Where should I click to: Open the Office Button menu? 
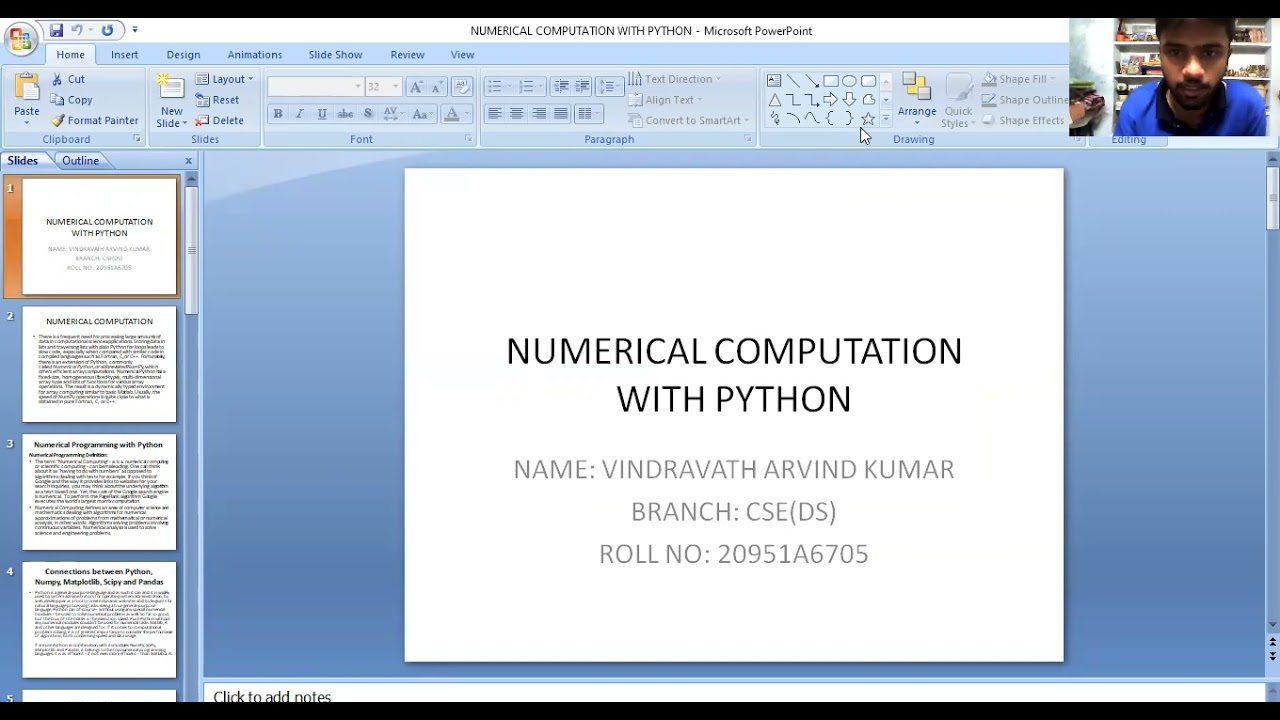[x=20, y=39]
